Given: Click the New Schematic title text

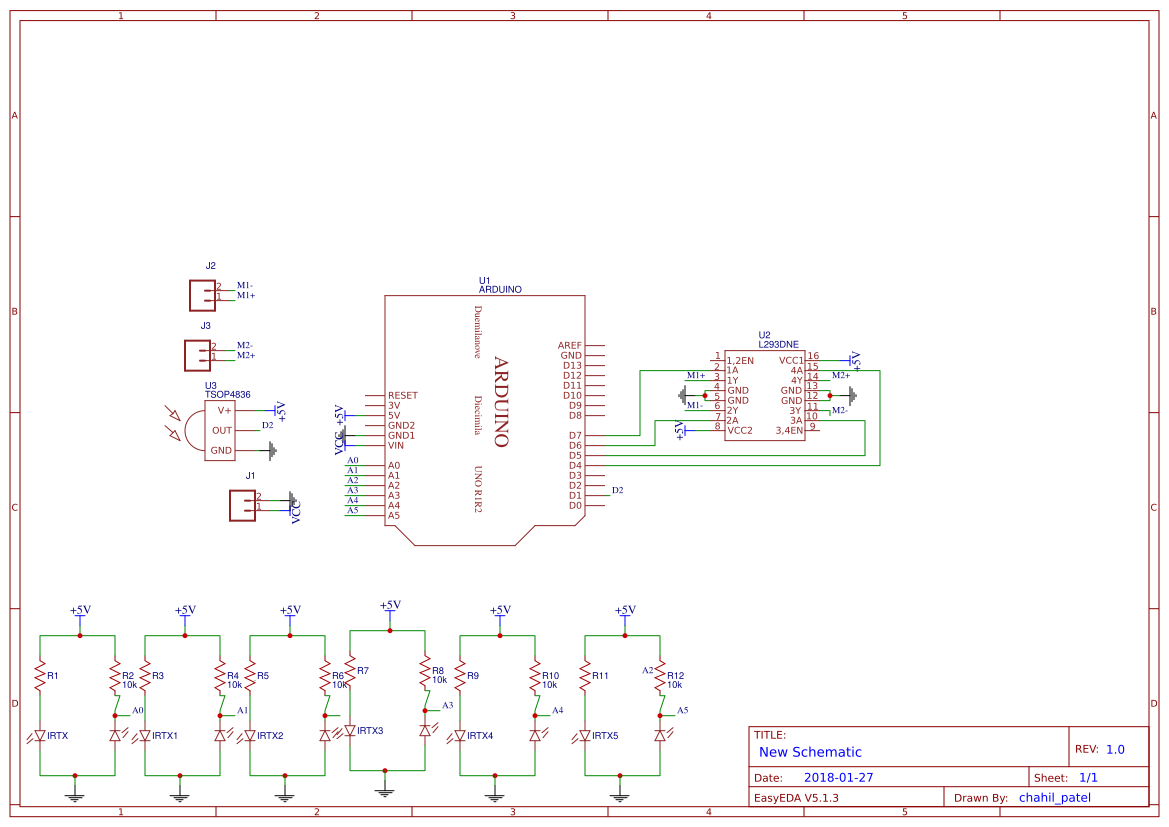Looking at the screenshot, I should [810, 752].
